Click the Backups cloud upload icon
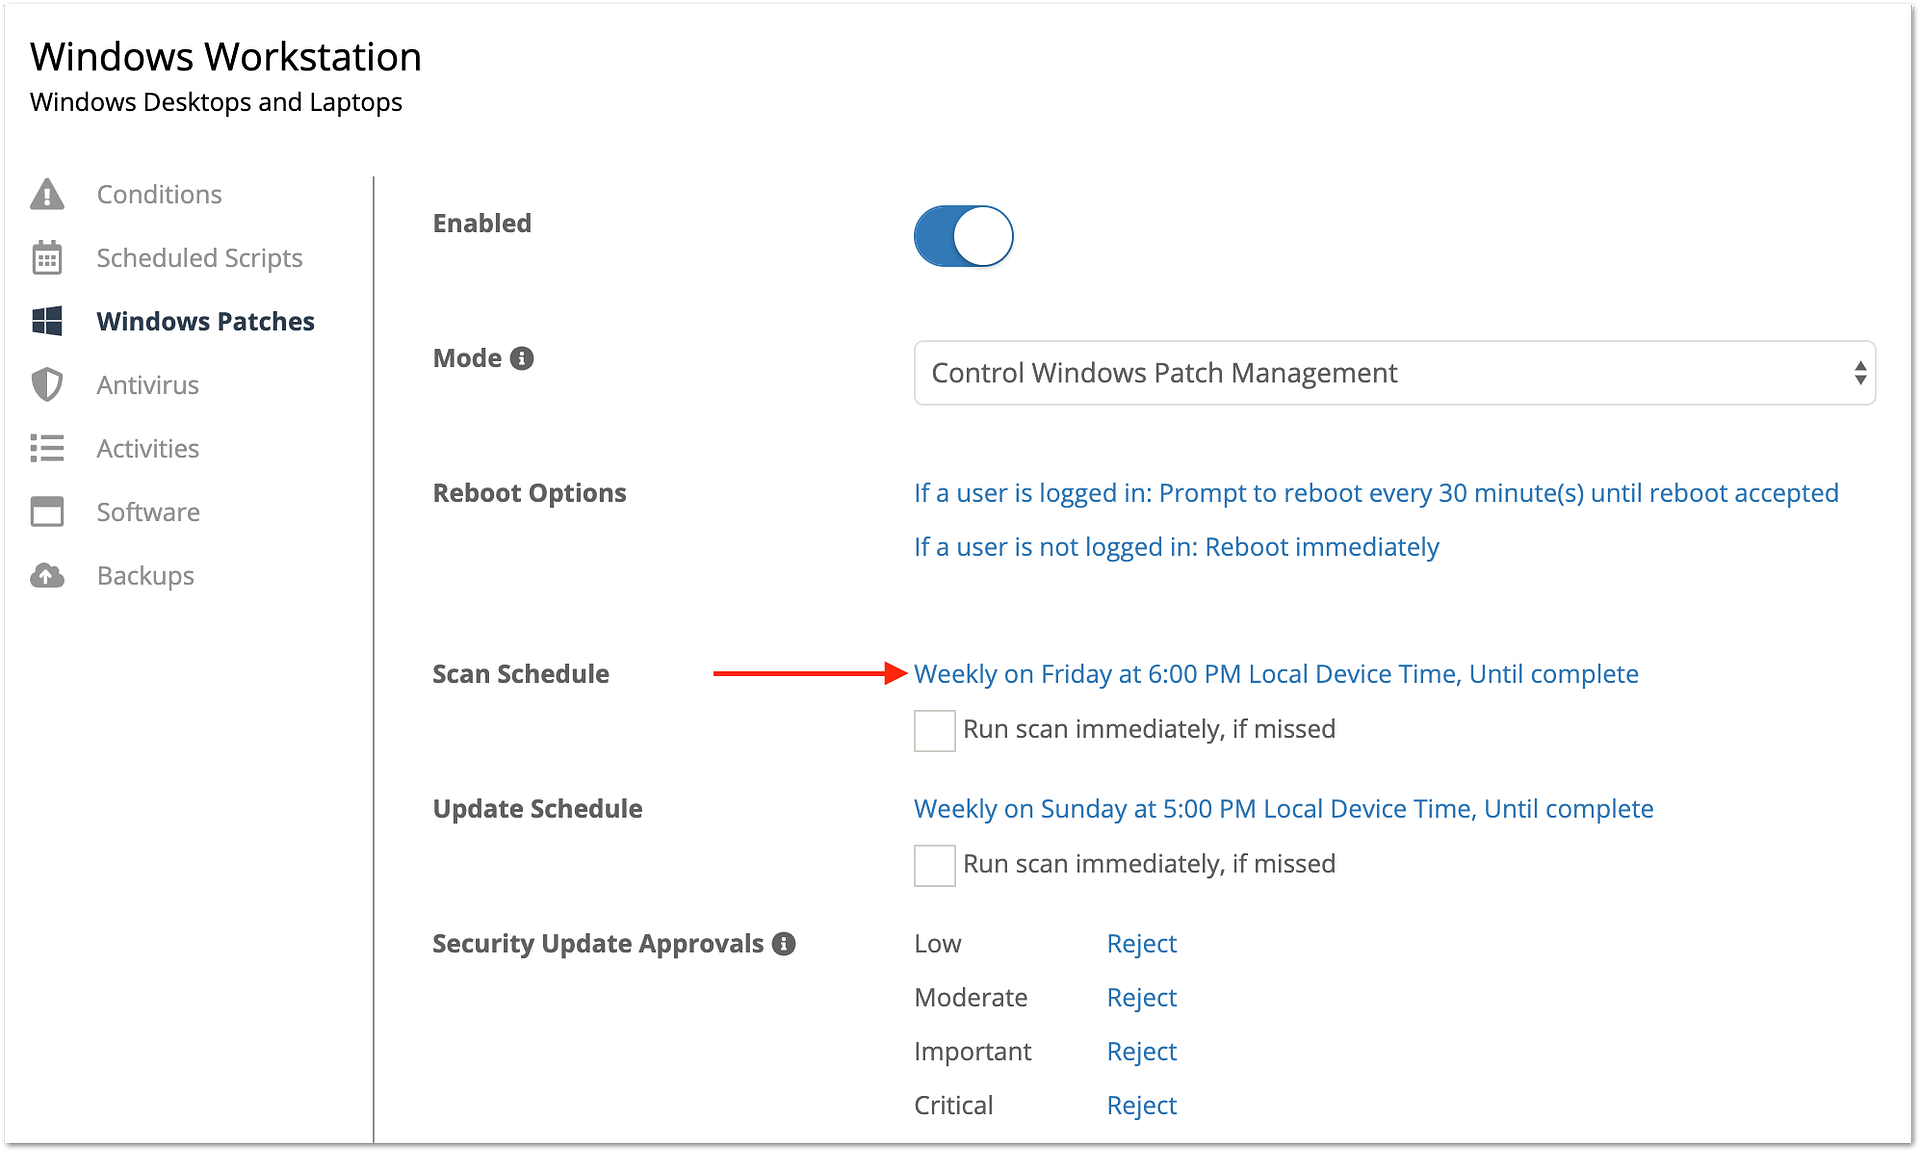The image size is (1920, 1152). coord(47,576)
